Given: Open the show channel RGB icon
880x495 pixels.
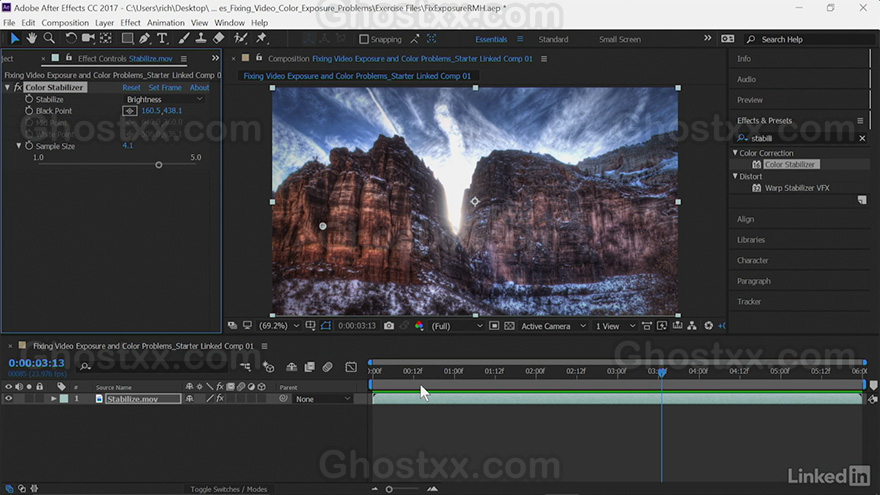Looking at the screenshot, I should click(419, 326).
